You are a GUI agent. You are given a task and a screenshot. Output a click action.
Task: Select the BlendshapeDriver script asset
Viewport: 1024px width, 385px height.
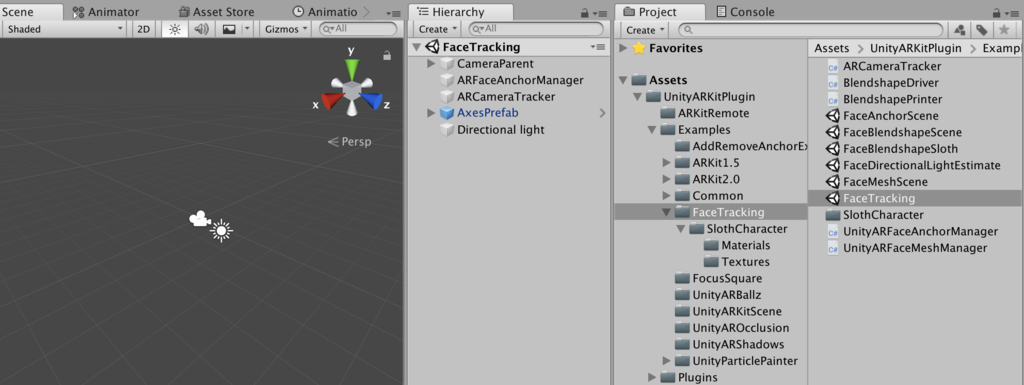click(x=891, y=83)
